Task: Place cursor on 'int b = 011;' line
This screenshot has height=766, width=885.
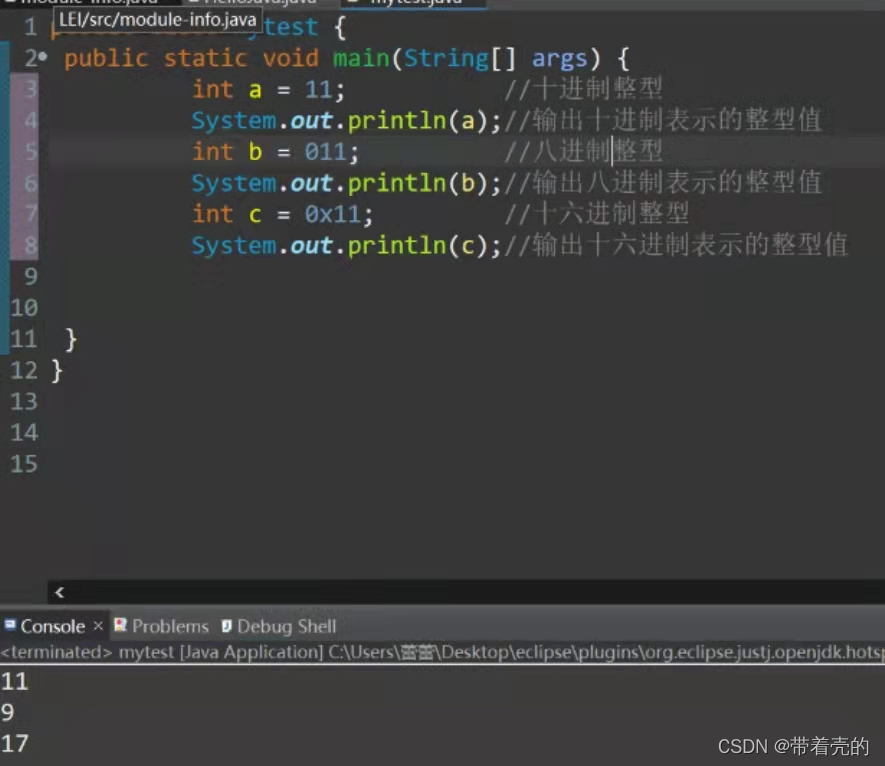Action: click(x=275, y=152)
